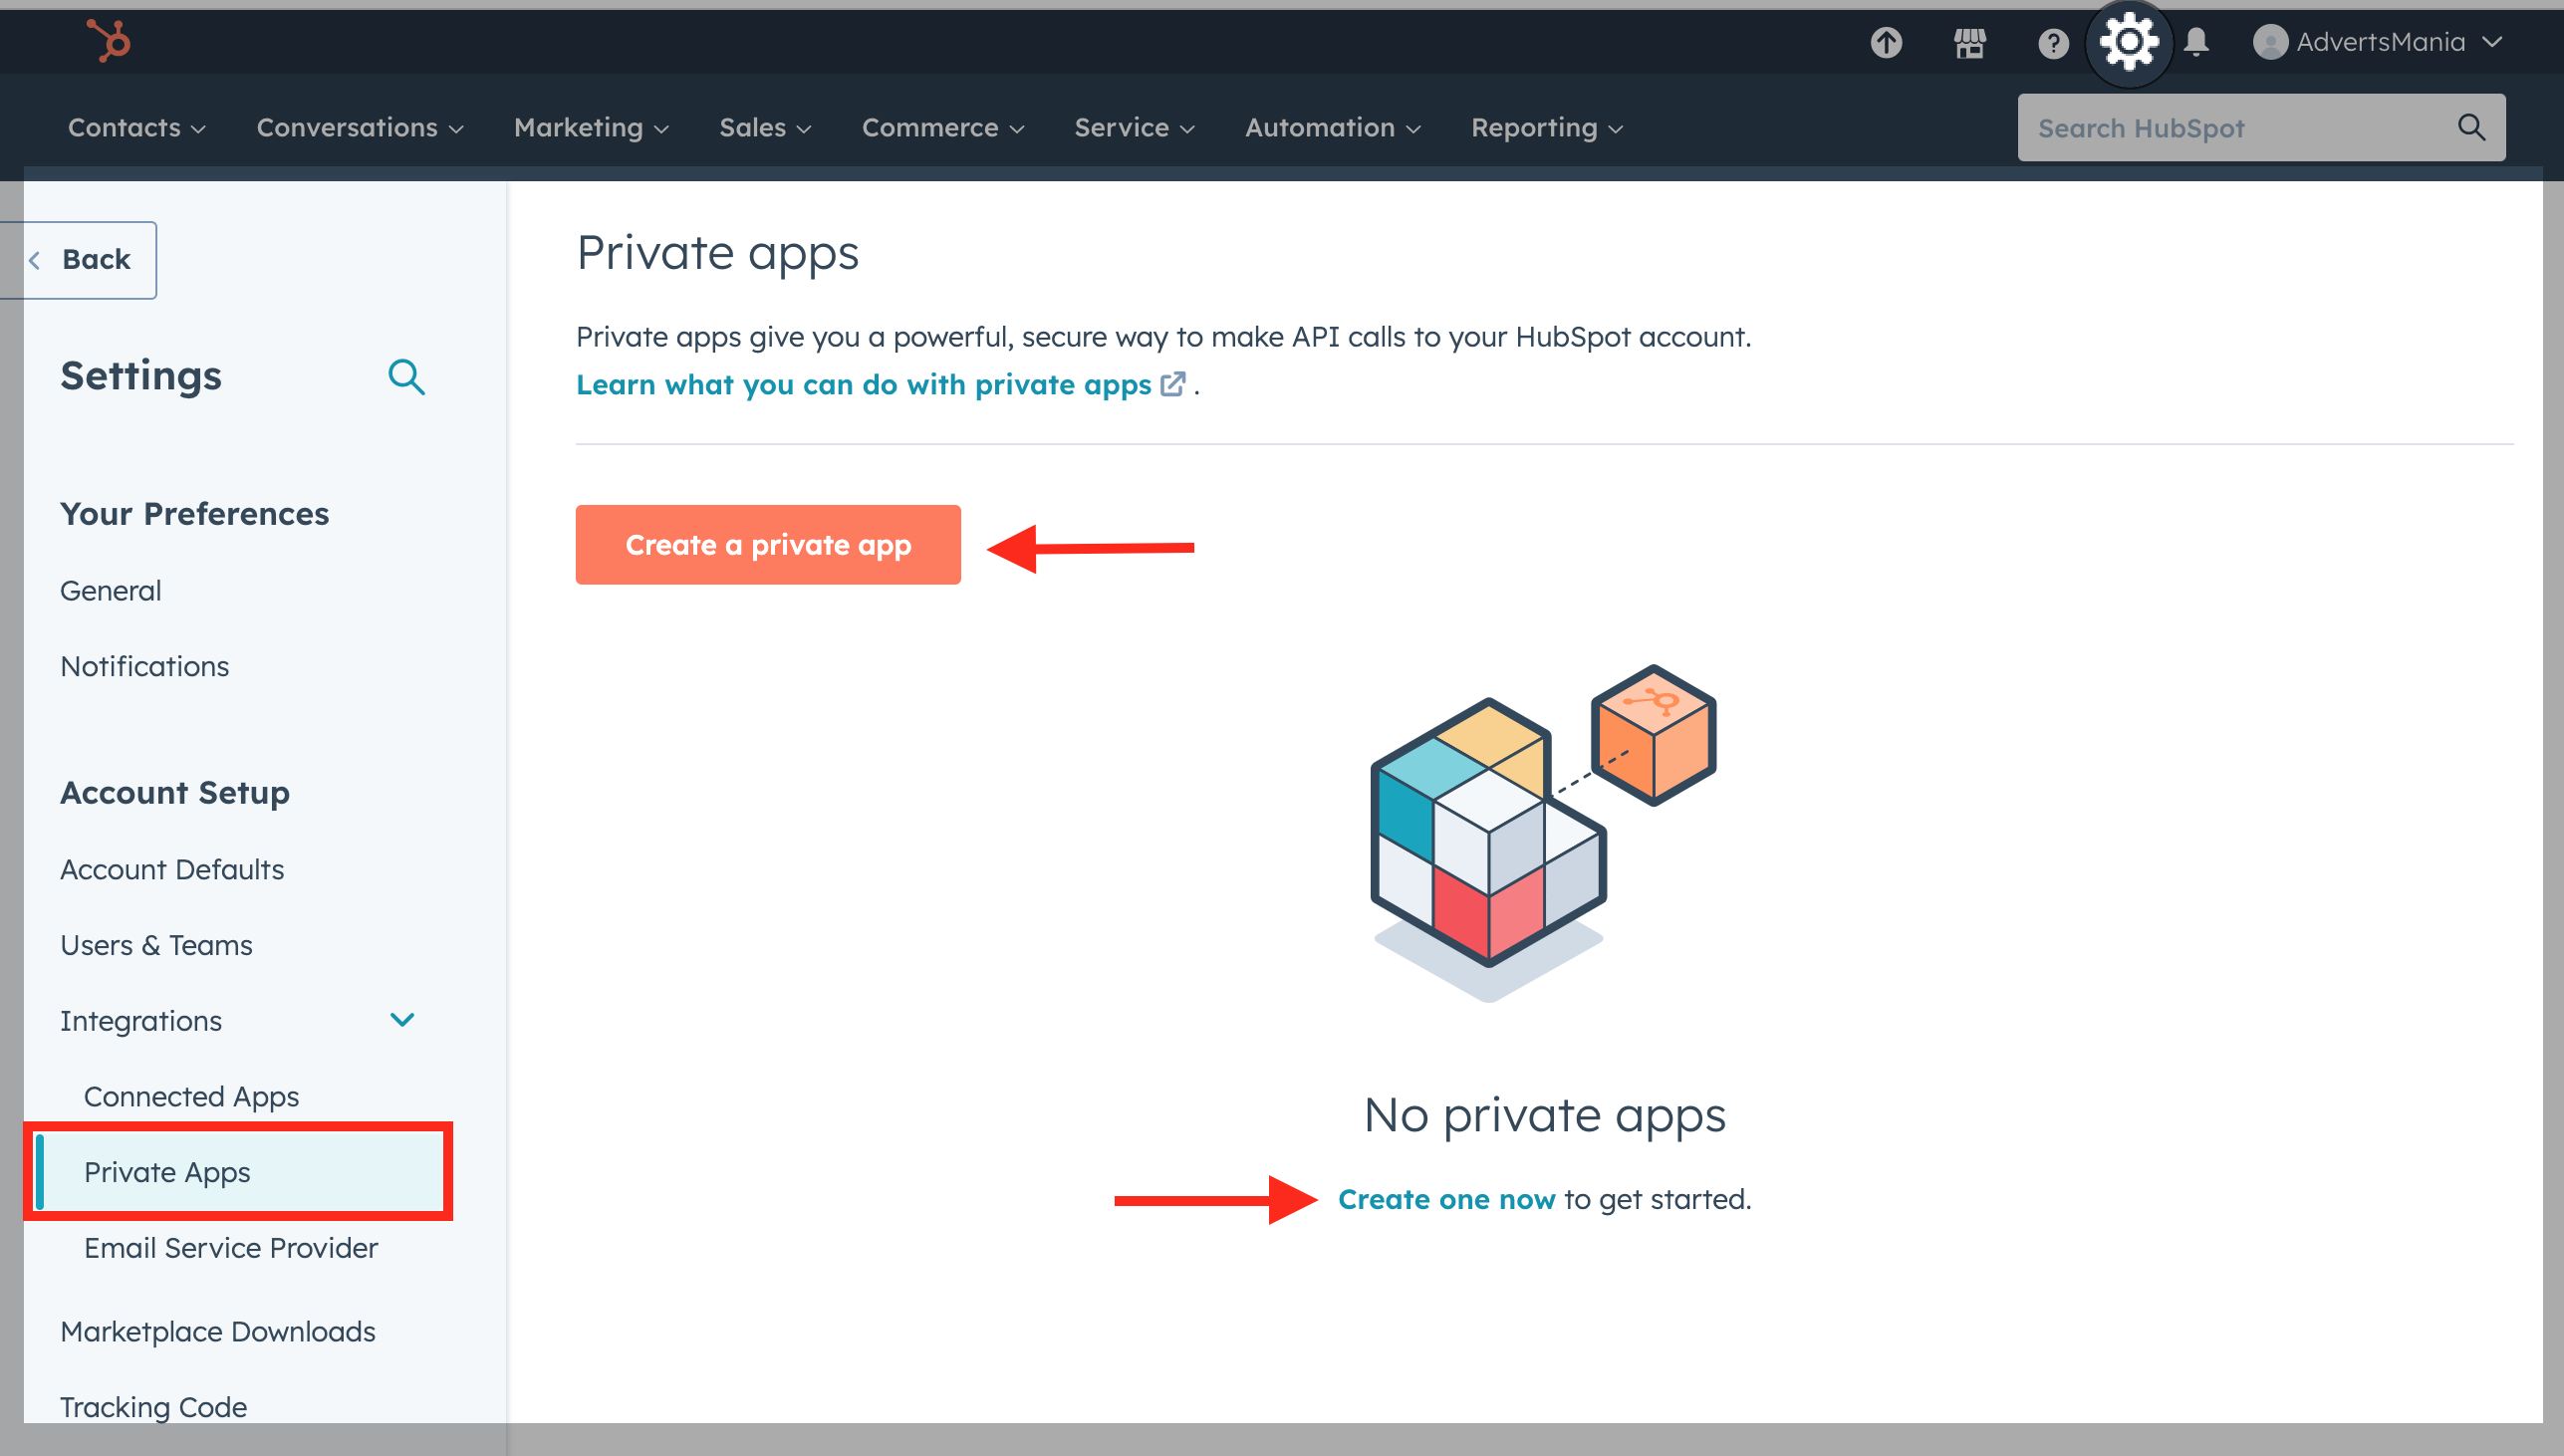Follow the Create one now link

pos(1446,1199)
